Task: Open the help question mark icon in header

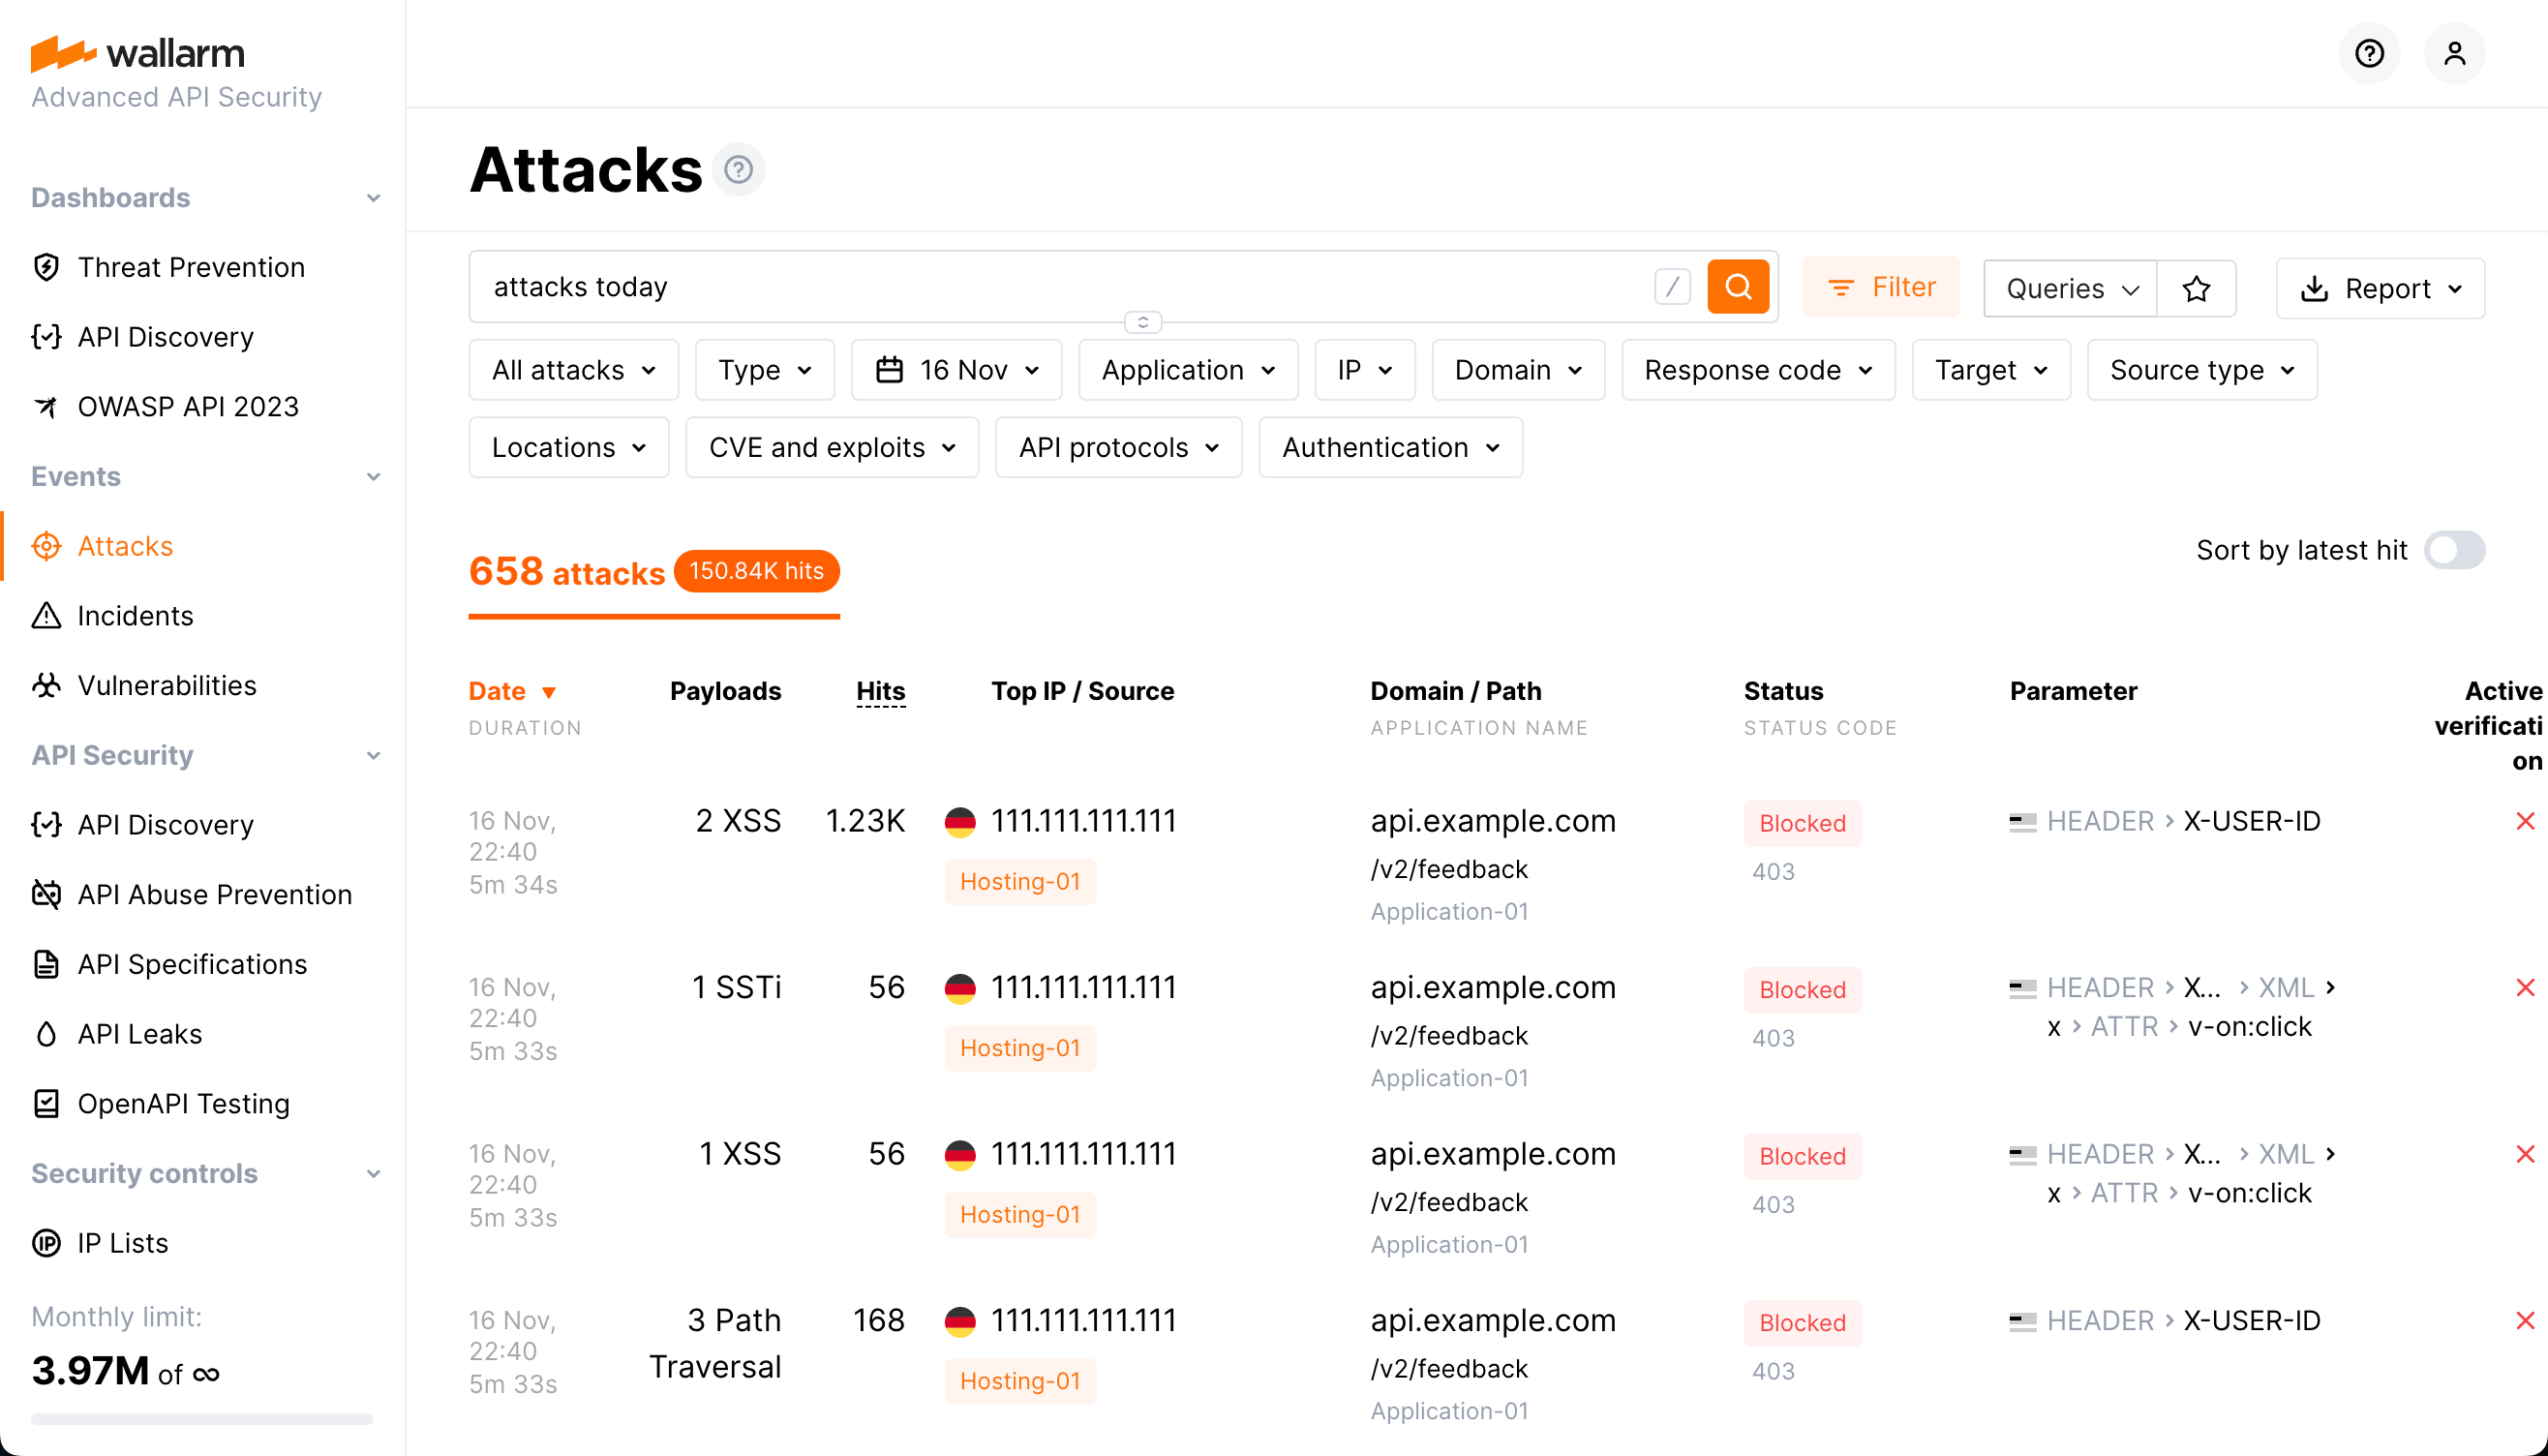Action: [x=2369, y=53]
